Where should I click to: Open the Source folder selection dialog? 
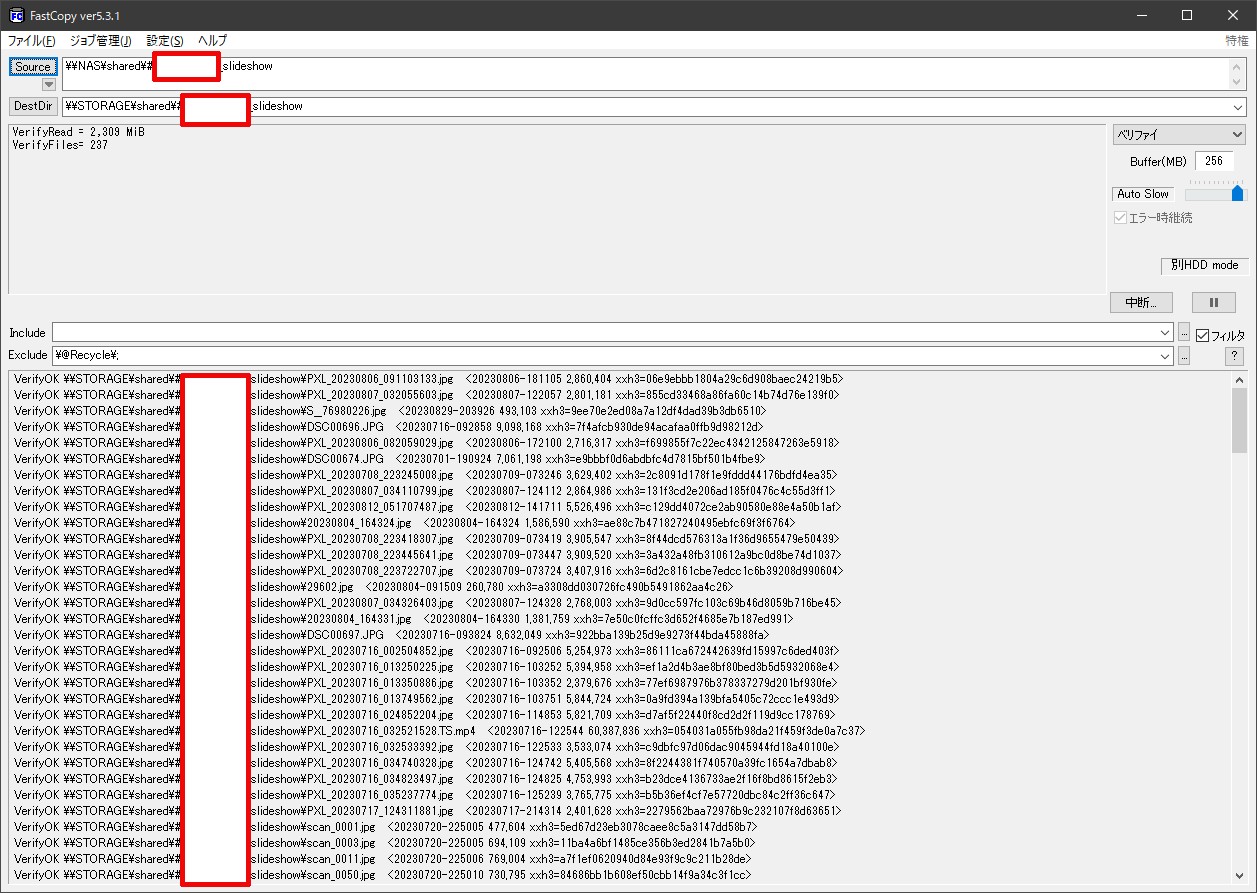point(33,66)
